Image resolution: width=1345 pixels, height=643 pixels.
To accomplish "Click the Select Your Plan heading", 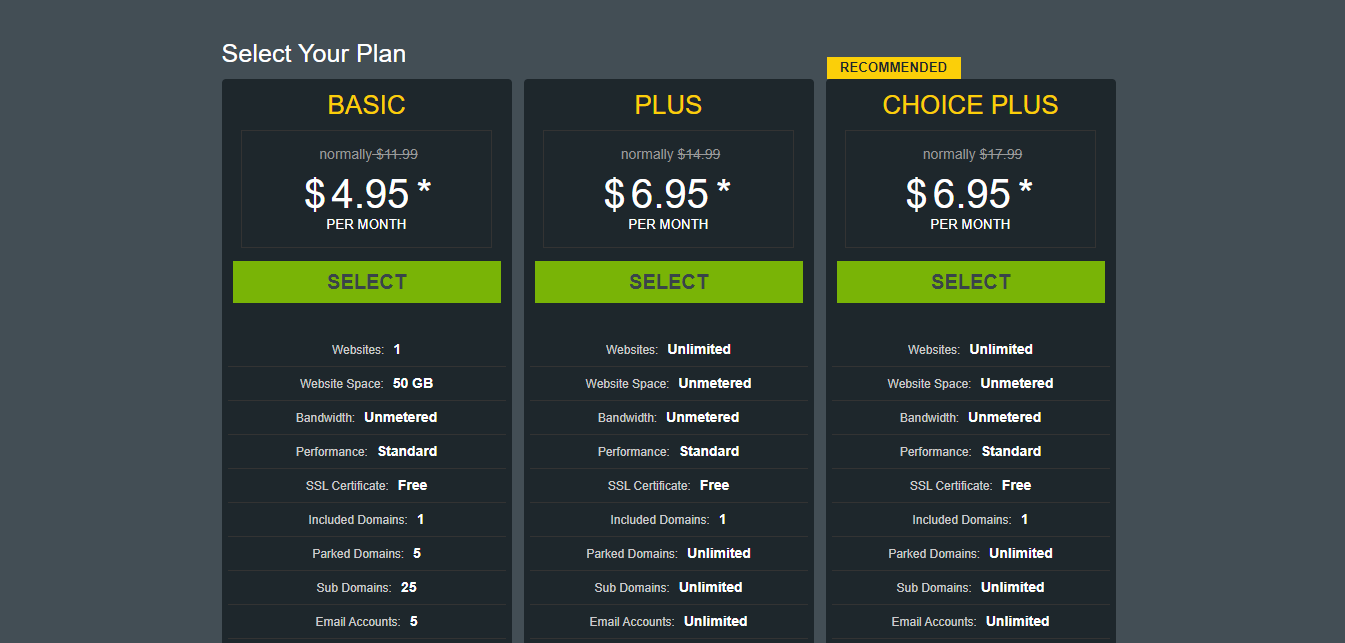I will (314, 53).
